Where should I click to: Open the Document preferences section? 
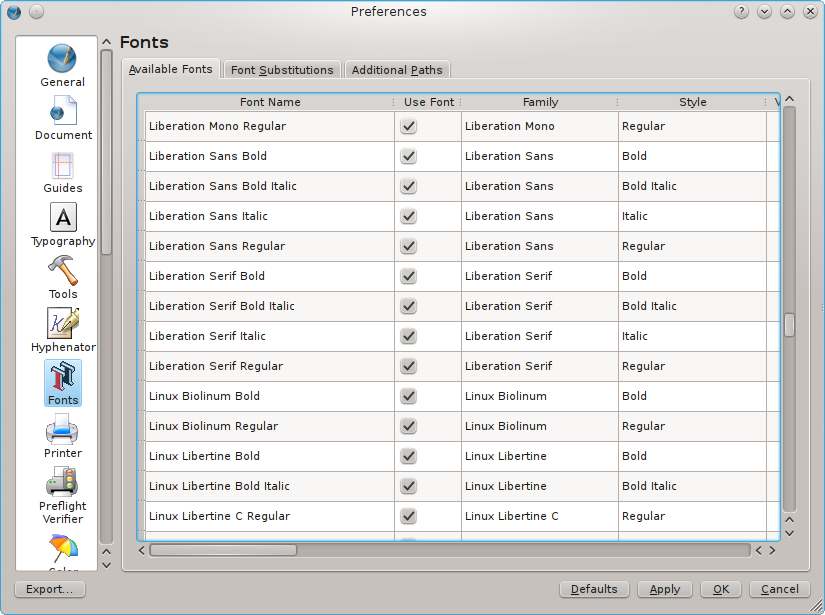click(x=63, y=118)
